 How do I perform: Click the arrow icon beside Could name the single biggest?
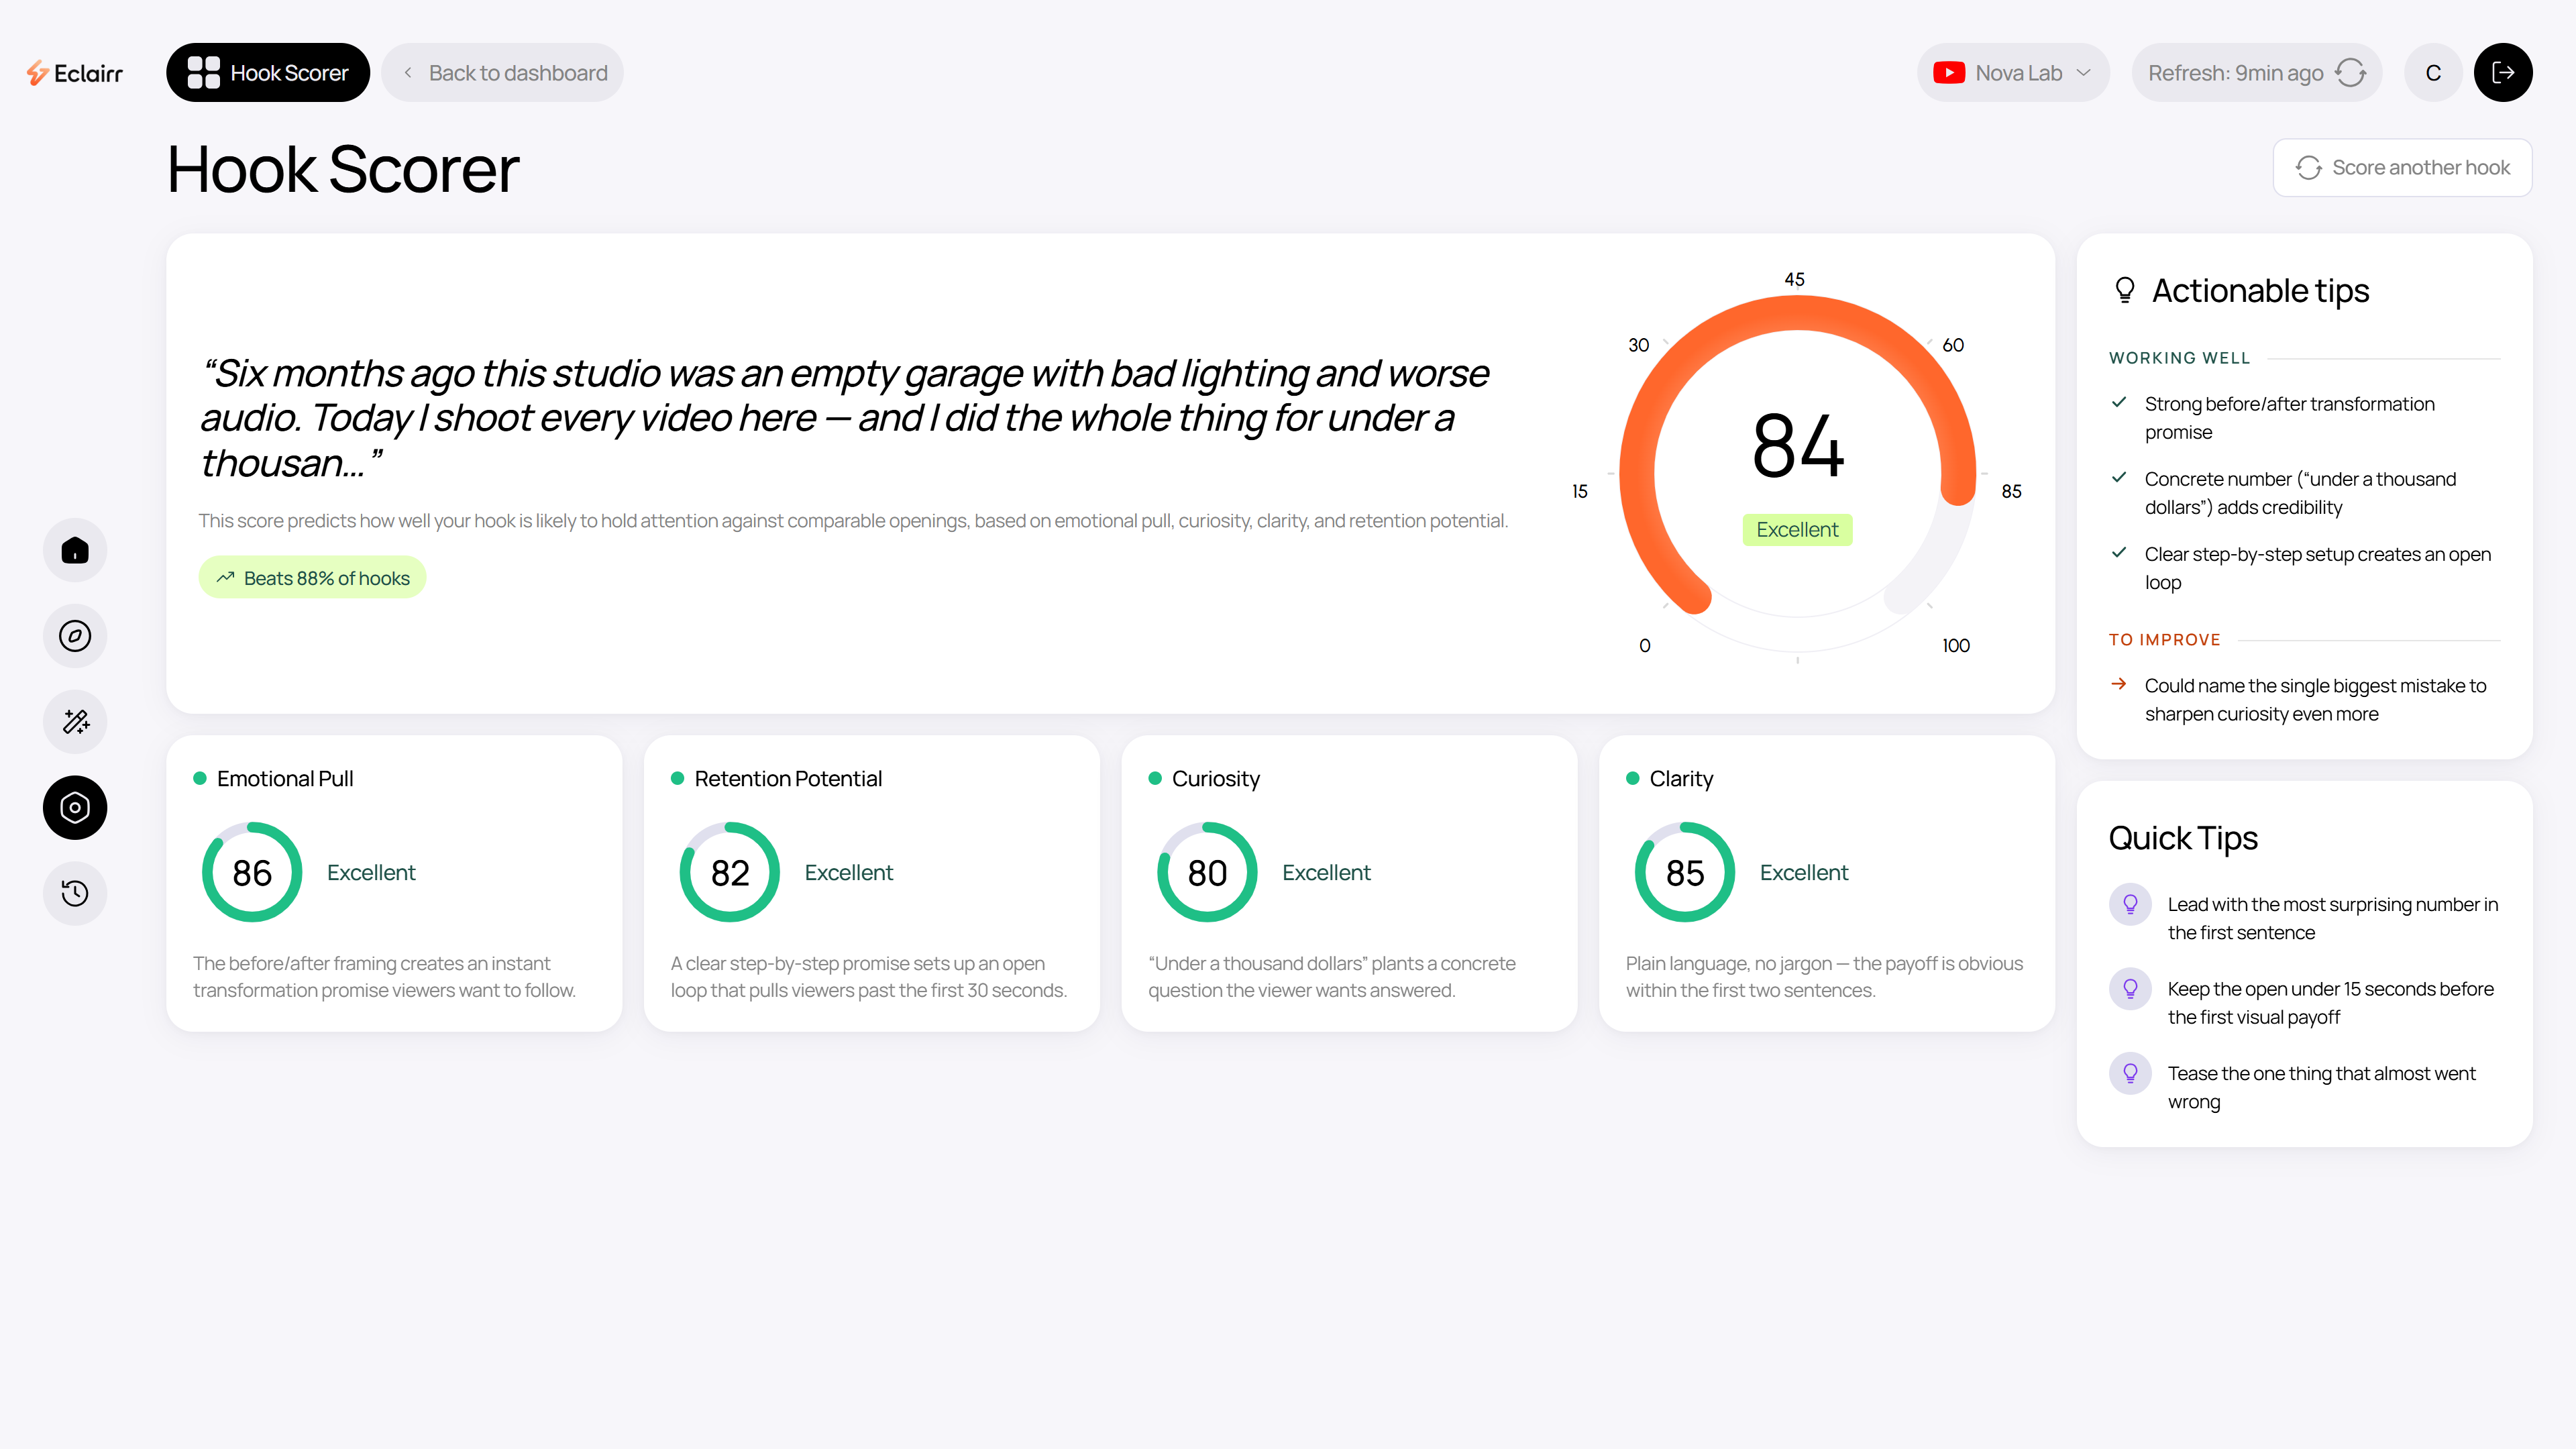tap(2118, 684)
